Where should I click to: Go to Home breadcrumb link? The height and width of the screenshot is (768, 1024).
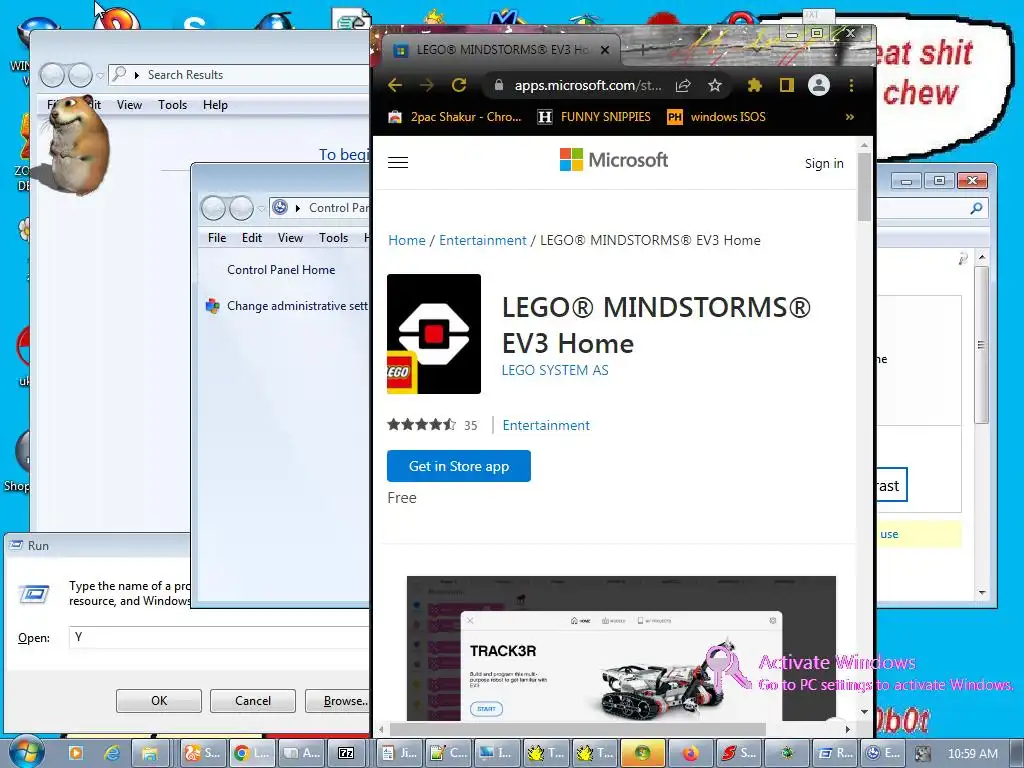pos(406,240)
